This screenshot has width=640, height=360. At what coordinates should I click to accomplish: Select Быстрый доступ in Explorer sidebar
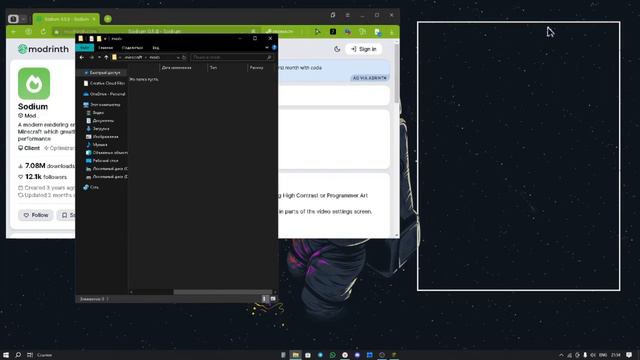click(x=102, y=73)
